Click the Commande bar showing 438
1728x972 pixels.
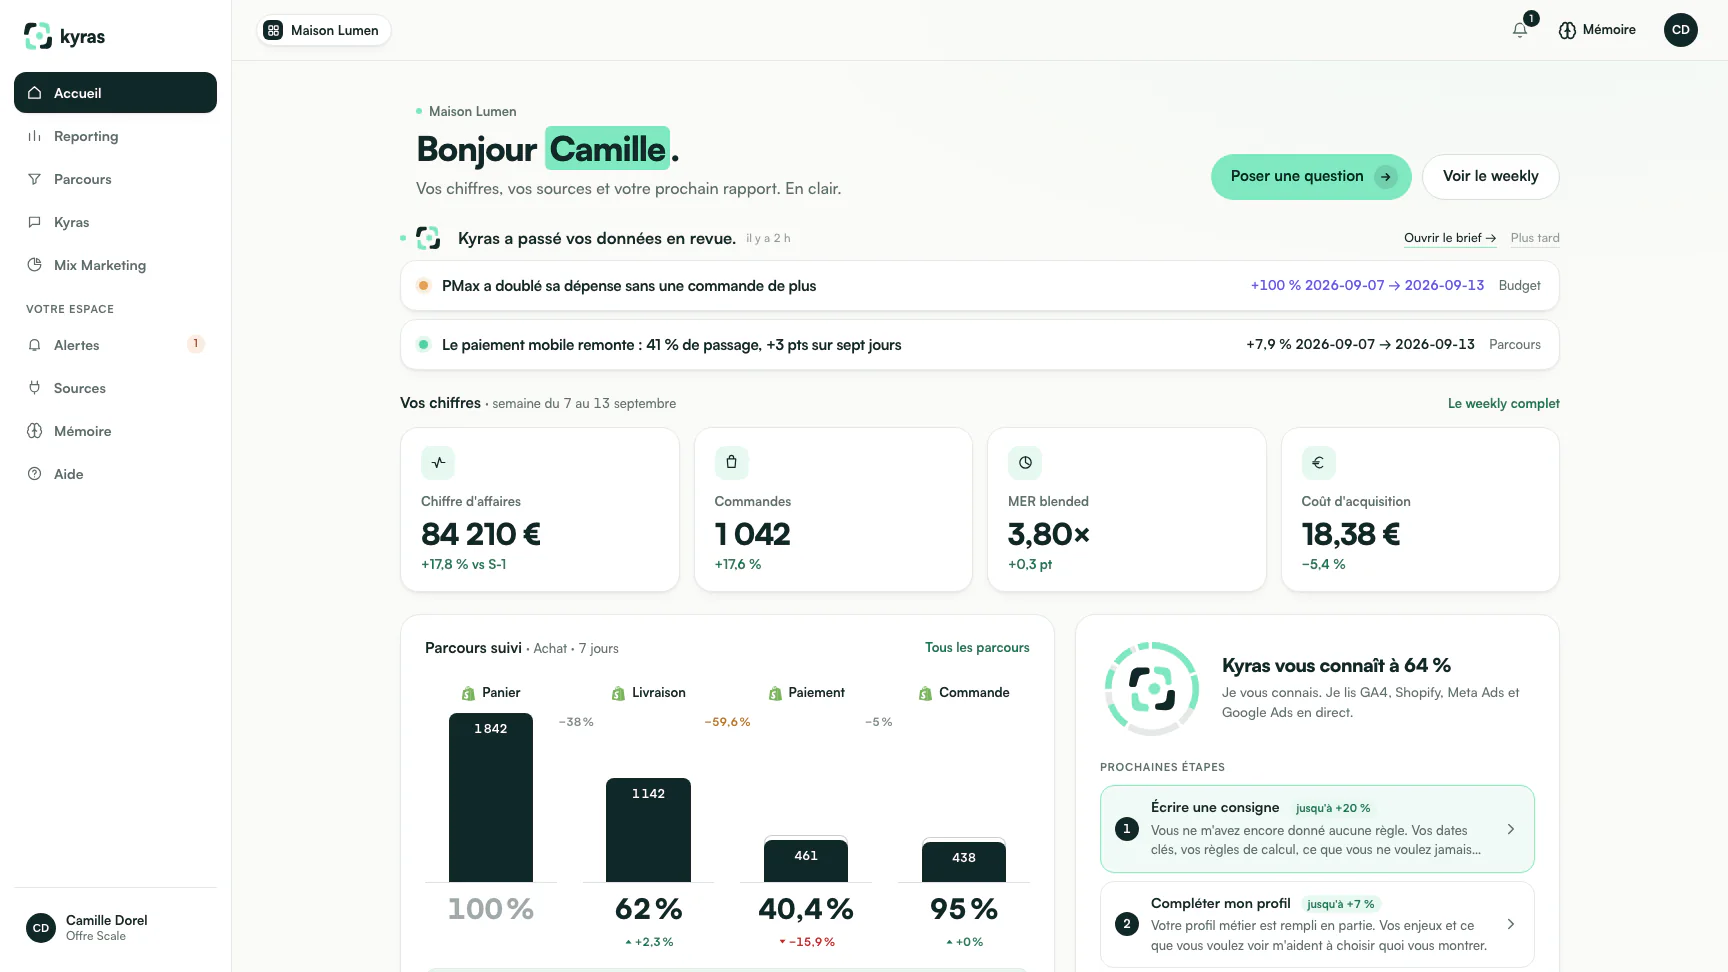point(964,862)
